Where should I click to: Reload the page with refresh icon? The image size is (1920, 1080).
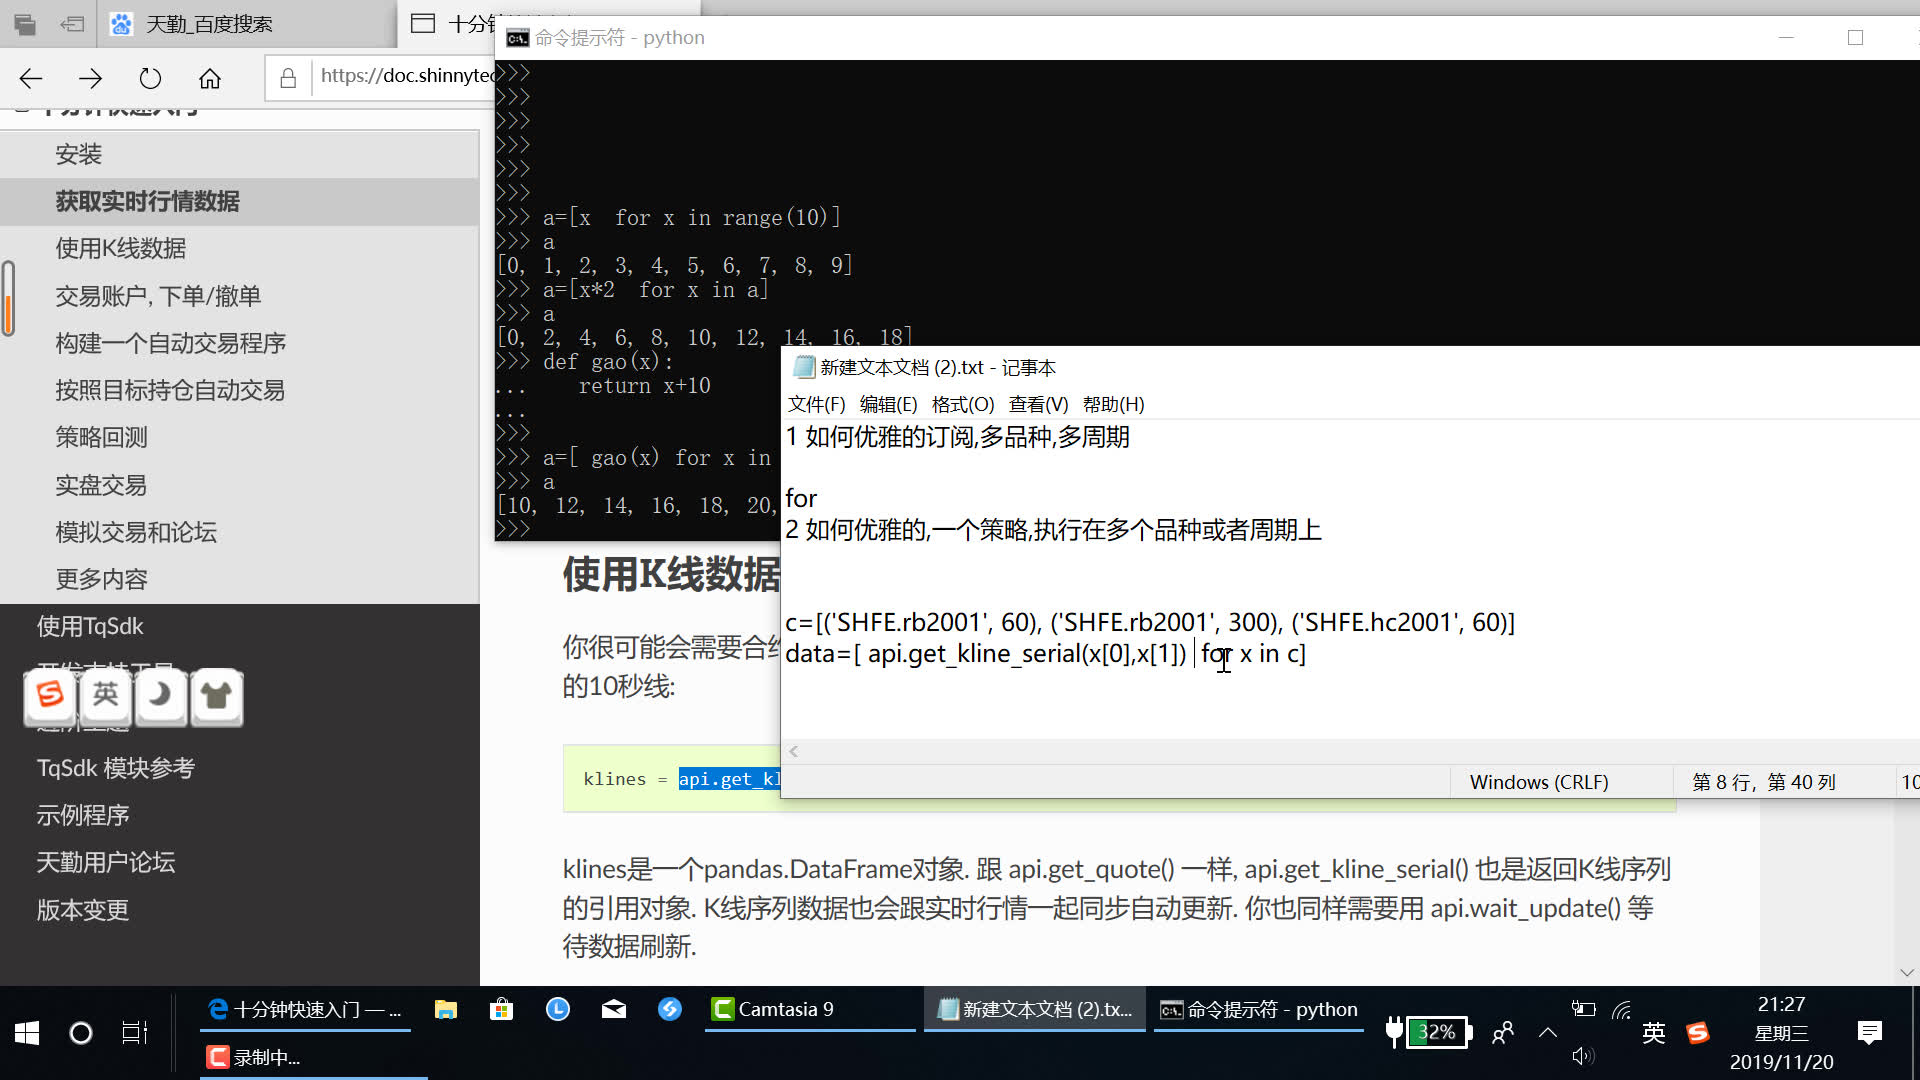pyautogui.click(x=150, y=78)
